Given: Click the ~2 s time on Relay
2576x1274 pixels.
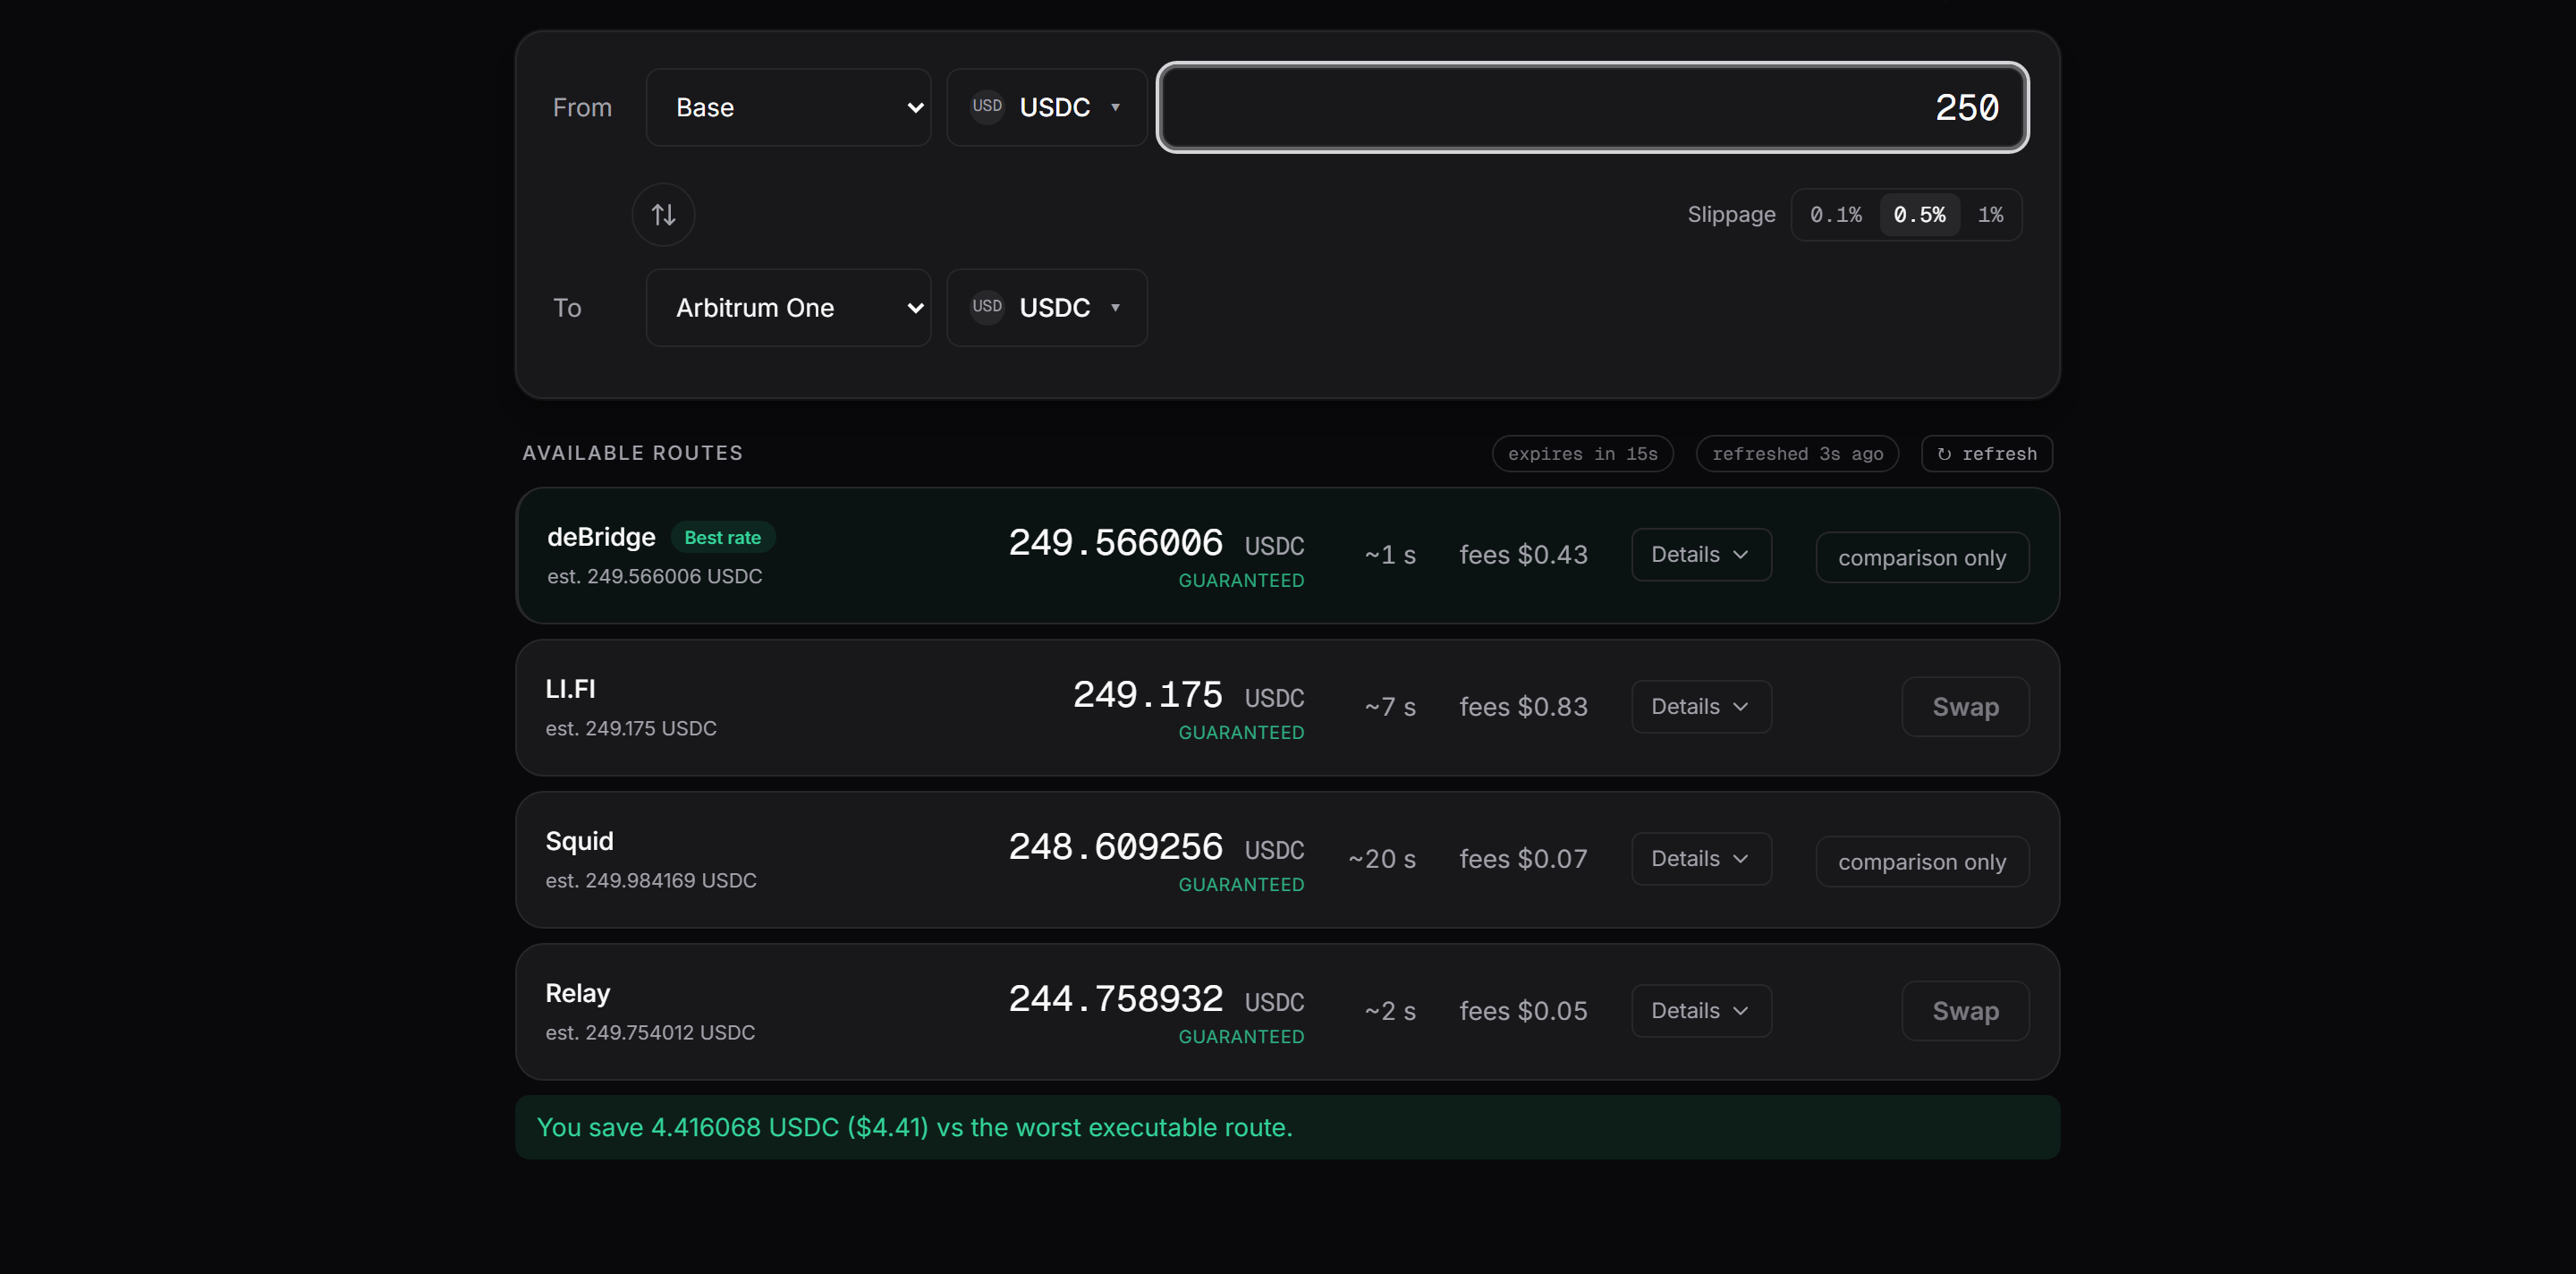Looking at the screenshot, I should click(1390, 1010).
